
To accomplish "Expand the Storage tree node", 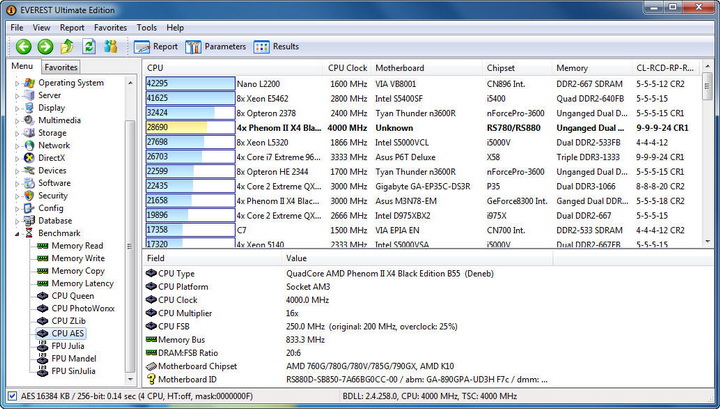I will 17,133.
